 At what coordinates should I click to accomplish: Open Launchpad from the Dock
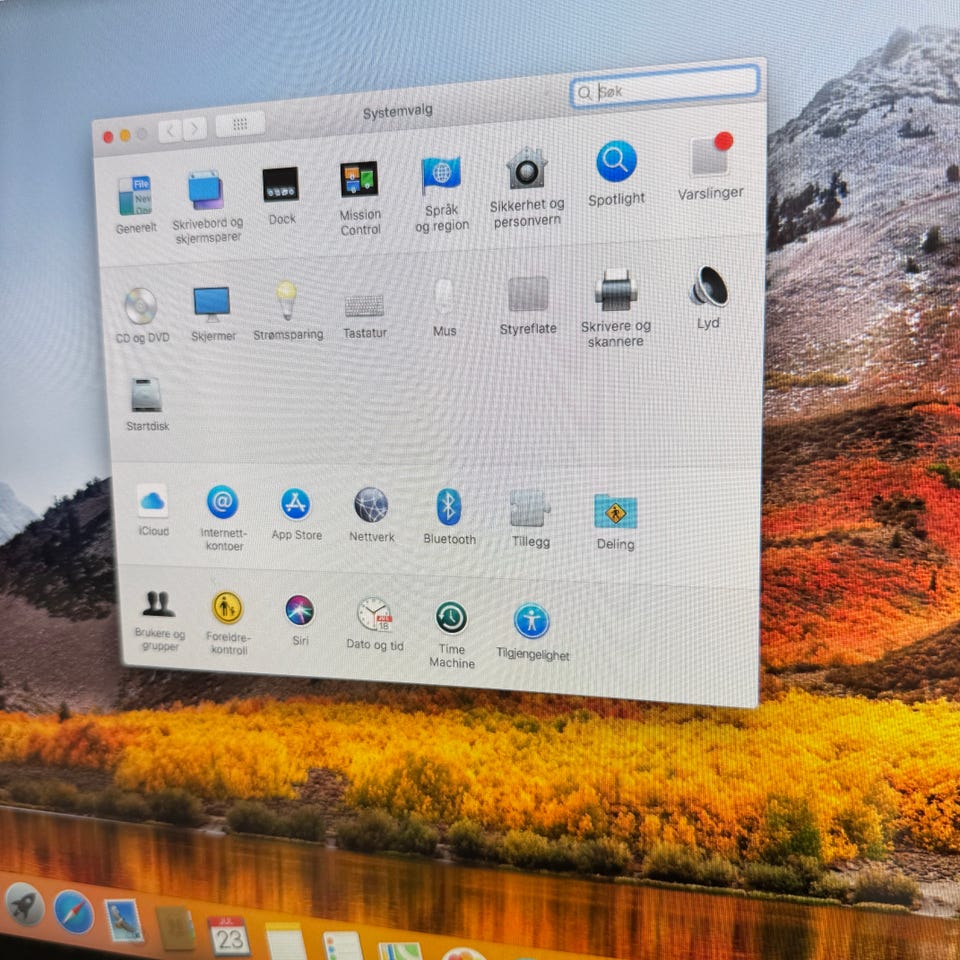click(24, 905)
